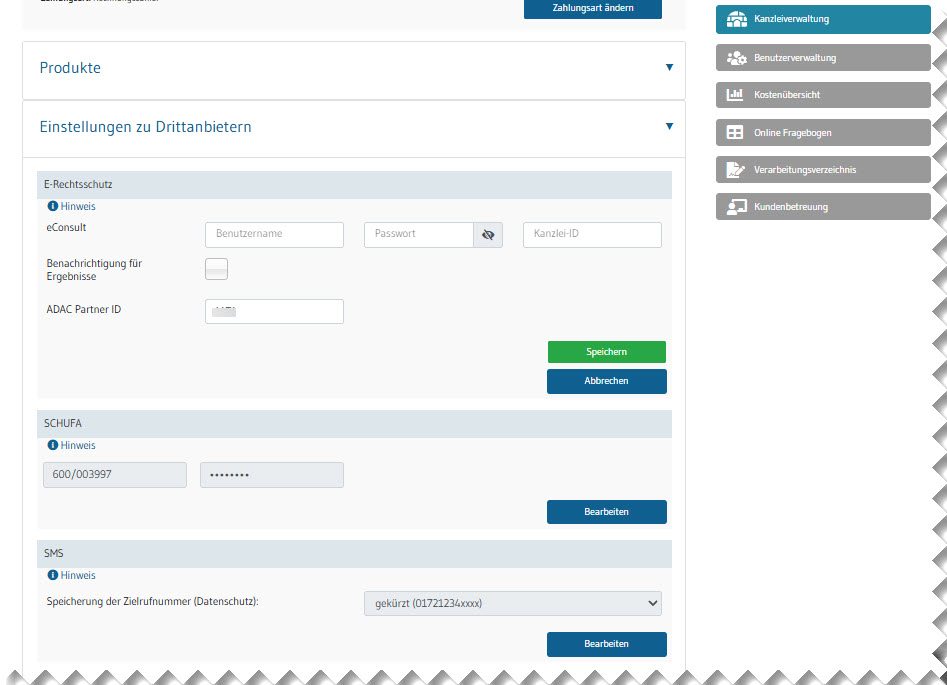
Task: Click the Benutzerverwaltung users icon
Action: point(736,58)
